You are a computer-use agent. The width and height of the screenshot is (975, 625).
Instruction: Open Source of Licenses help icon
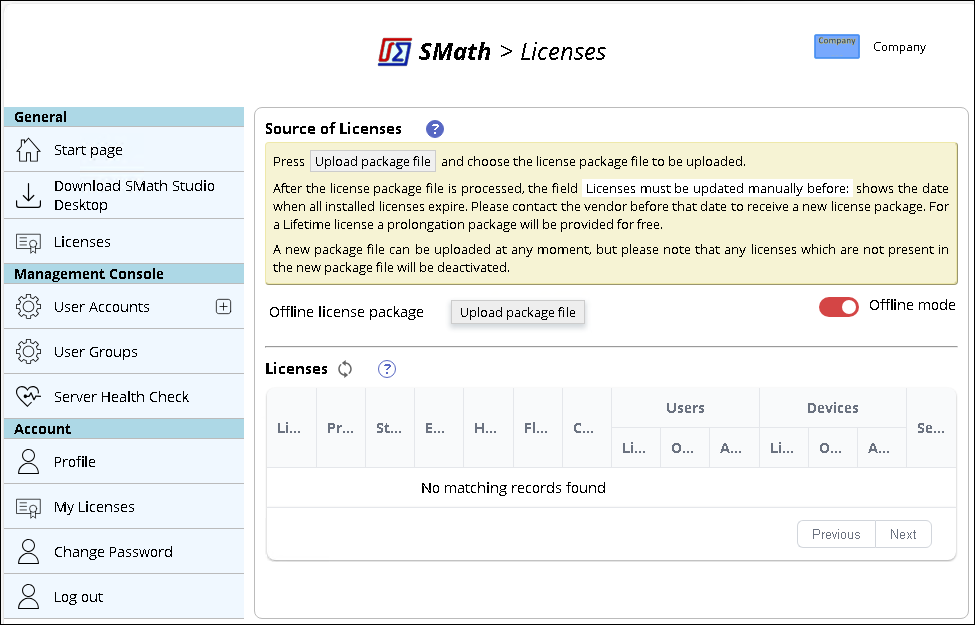coord(435,129)
